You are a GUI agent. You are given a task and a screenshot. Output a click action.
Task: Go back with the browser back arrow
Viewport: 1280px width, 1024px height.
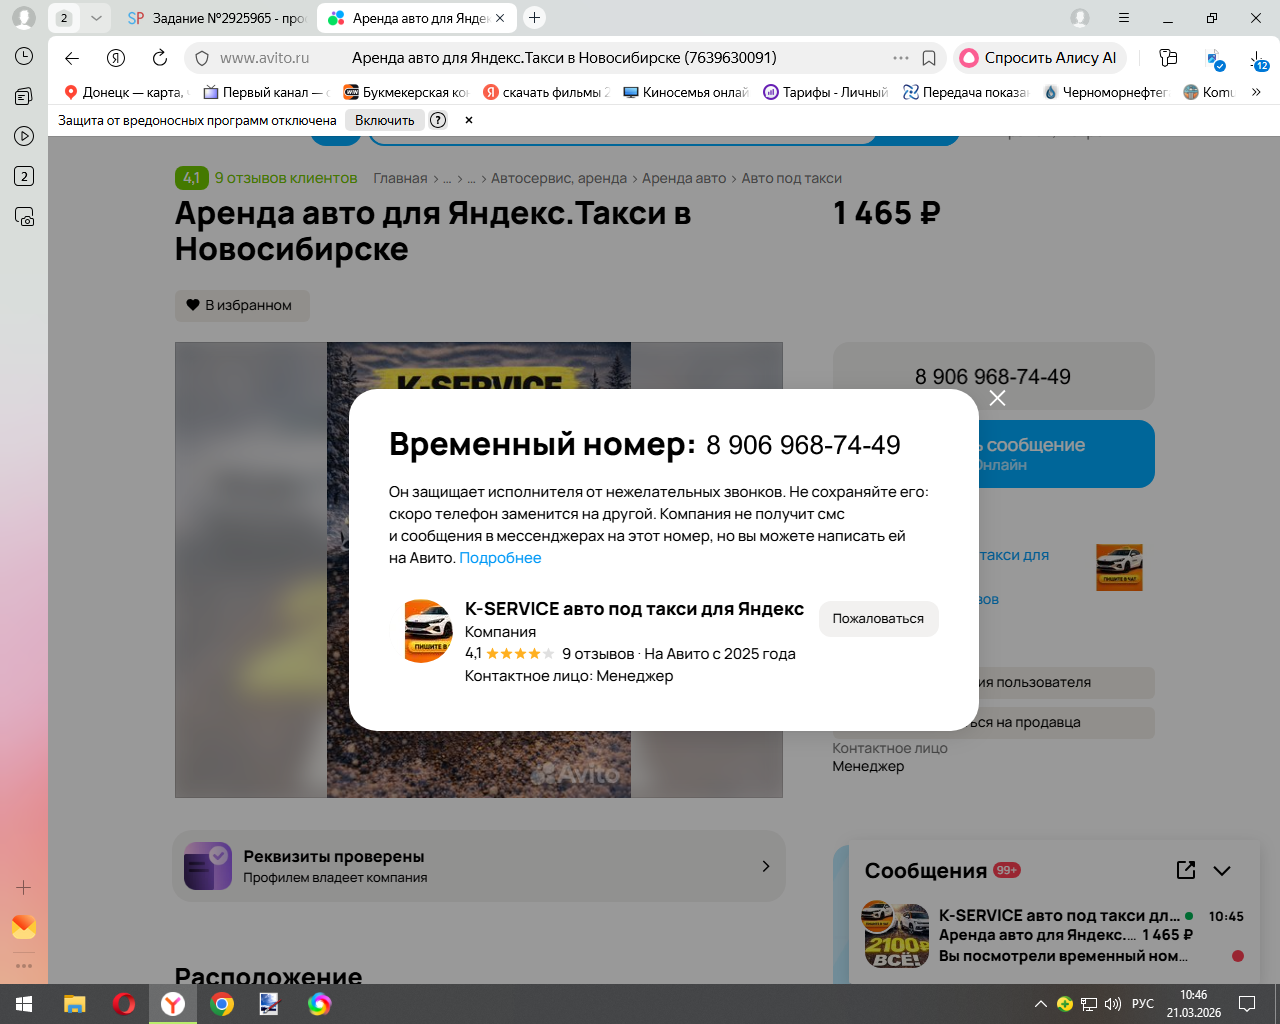(x=72, y=58)
